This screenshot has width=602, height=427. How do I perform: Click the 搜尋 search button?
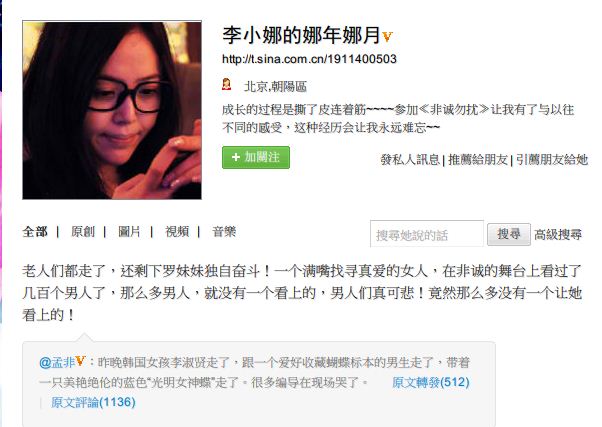(509, 234)
